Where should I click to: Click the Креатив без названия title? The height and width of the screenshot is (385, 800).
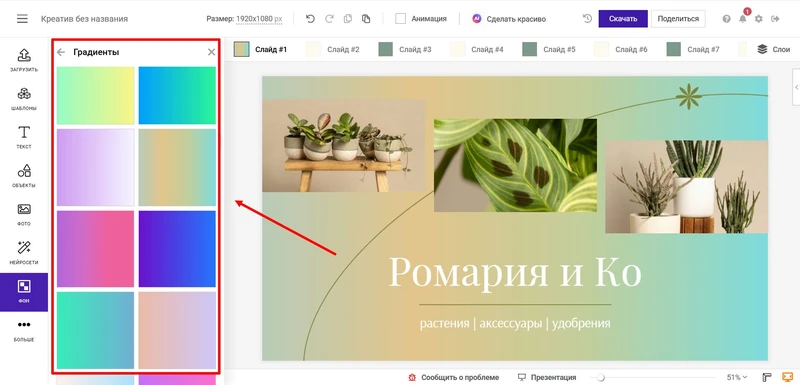click(84, 19)
